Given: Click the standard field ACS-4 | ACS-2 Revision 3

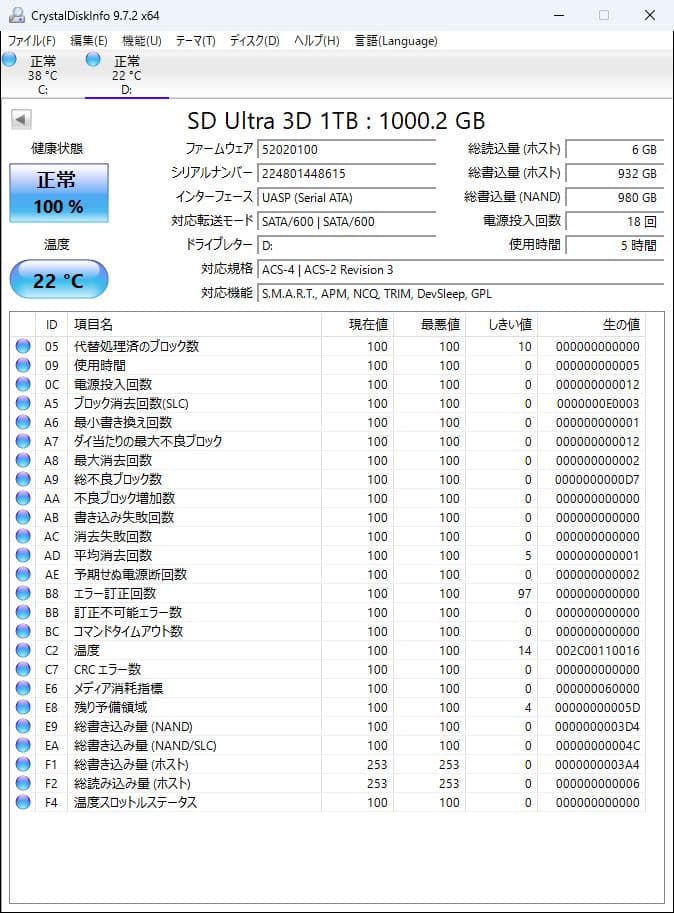Looking at the screenshot, I should [x=460, y=270].
